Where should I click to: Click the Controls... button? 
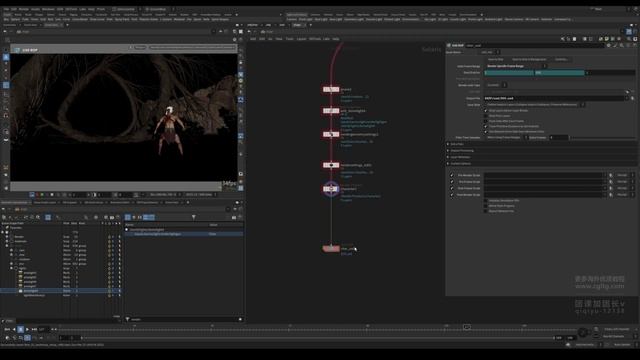tap(562, 60)
